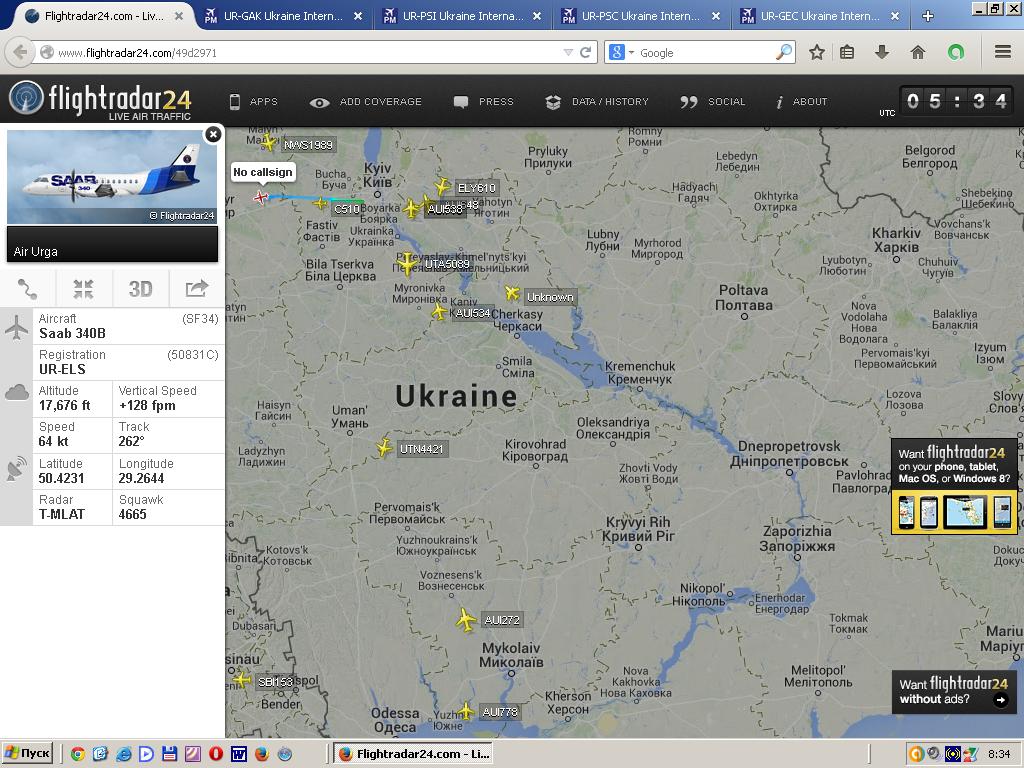Click the center-on-aircraft arrows icon
1024x768 pixels.
[x=83, y=289]
